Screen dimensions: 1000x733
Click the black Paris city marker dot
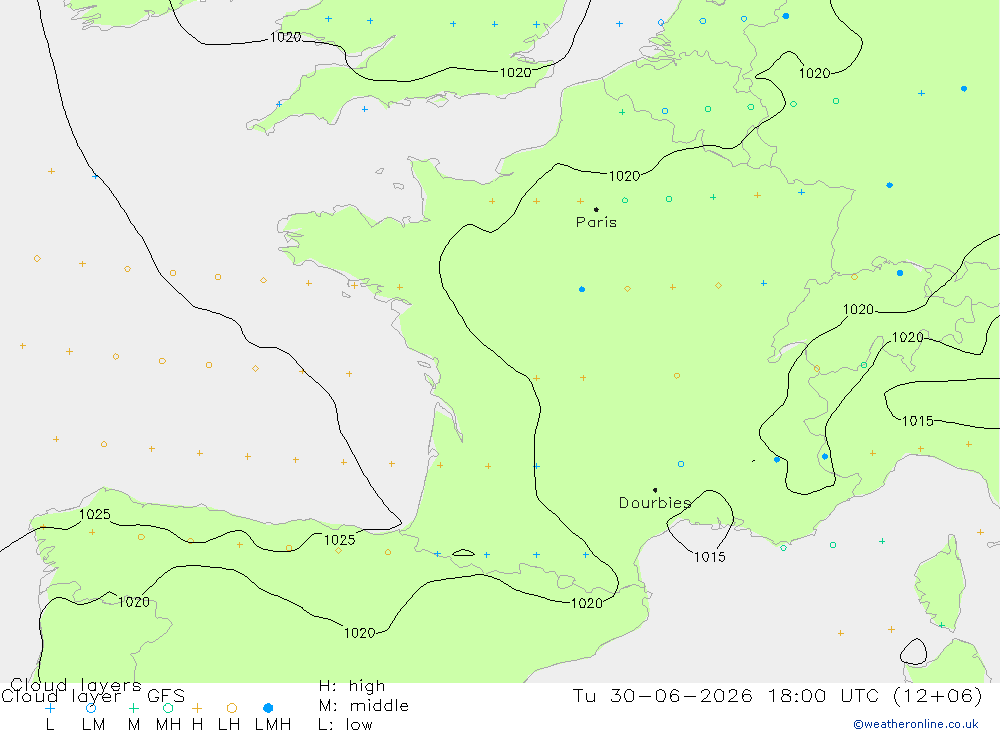[x=596, y=209]
